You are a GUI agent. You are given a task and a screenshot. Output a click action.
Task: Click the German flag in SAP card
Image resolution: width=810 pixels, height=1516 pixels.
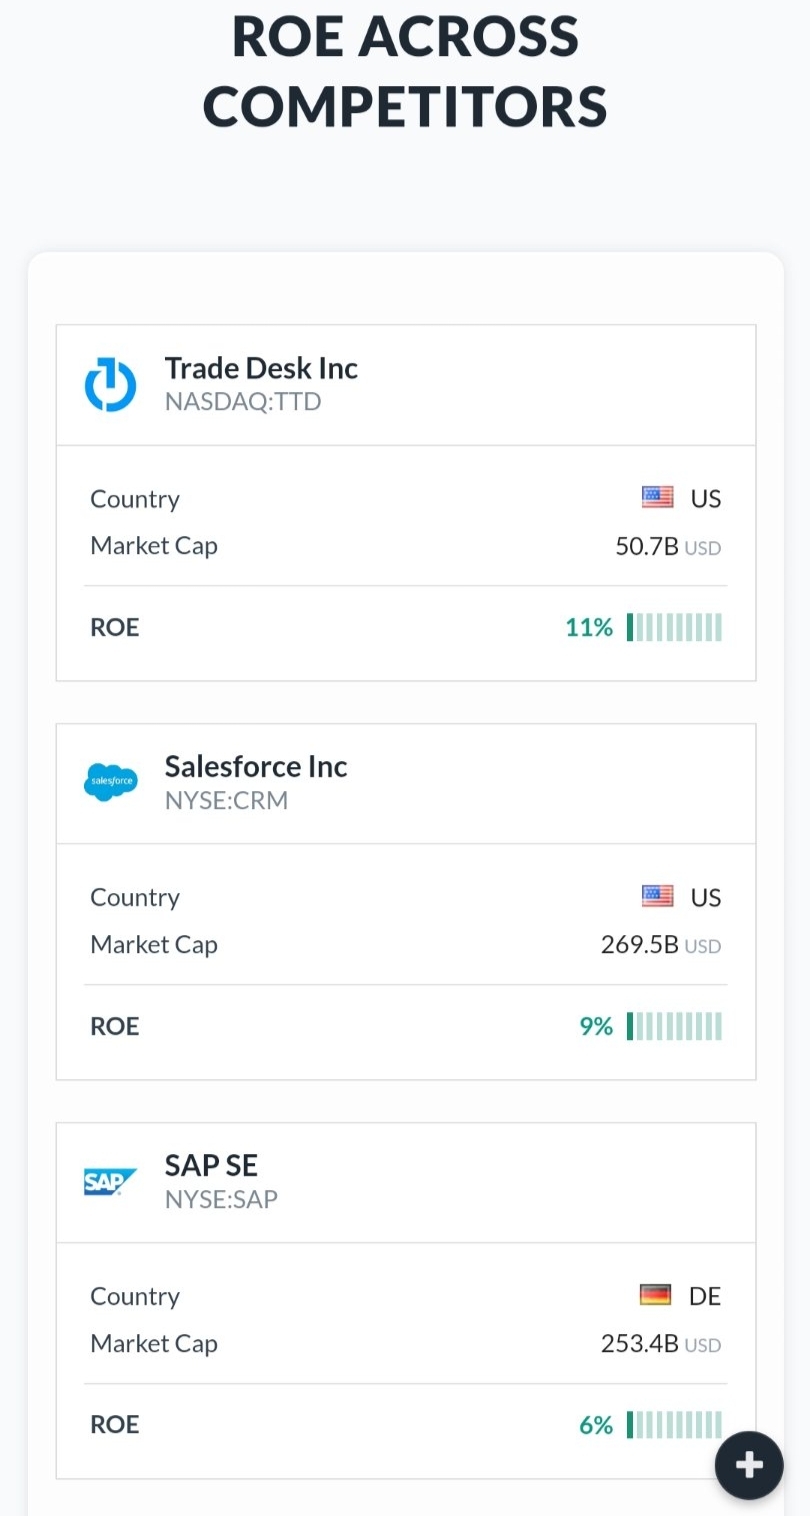[655, 1296]
